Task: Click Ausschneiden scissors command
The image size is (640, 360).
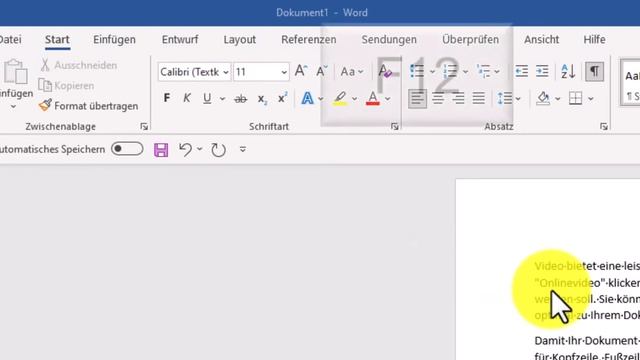Action: 78,65
